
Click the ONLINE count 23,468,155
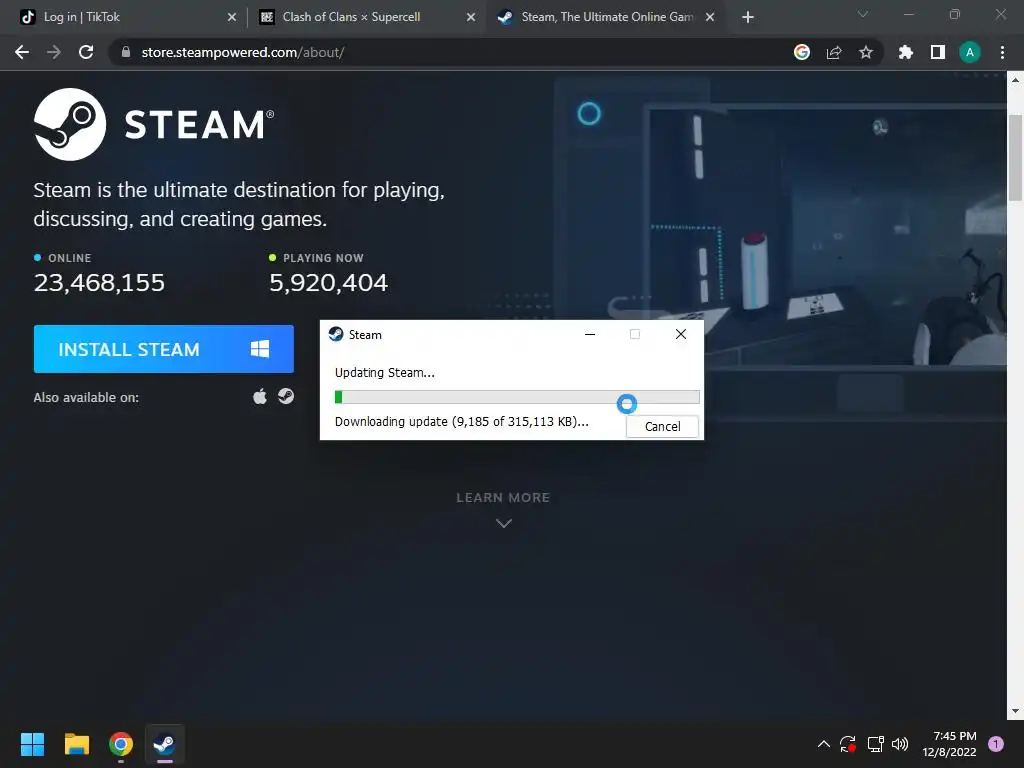(99, 282)
